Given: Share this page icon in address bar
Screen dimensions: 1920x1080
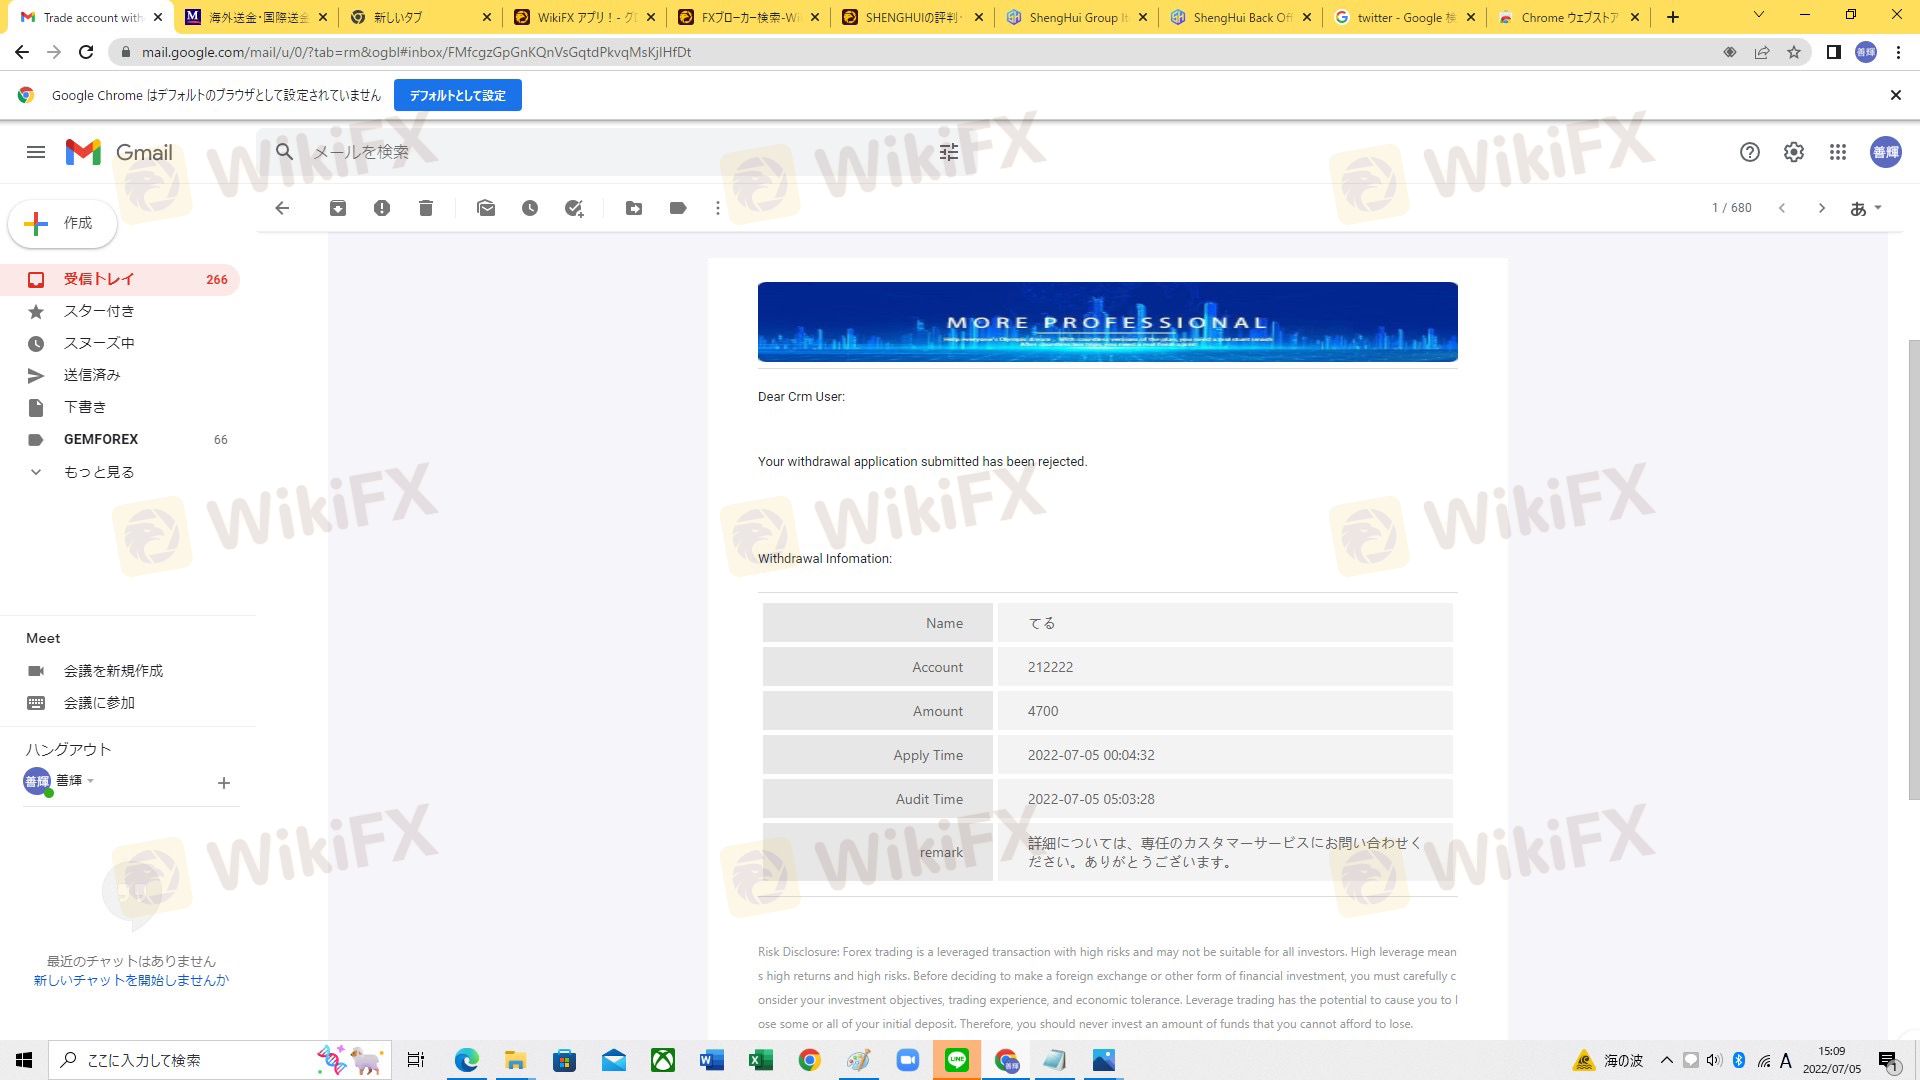Looking at the screenshot, I should [x=1762, y=52].
